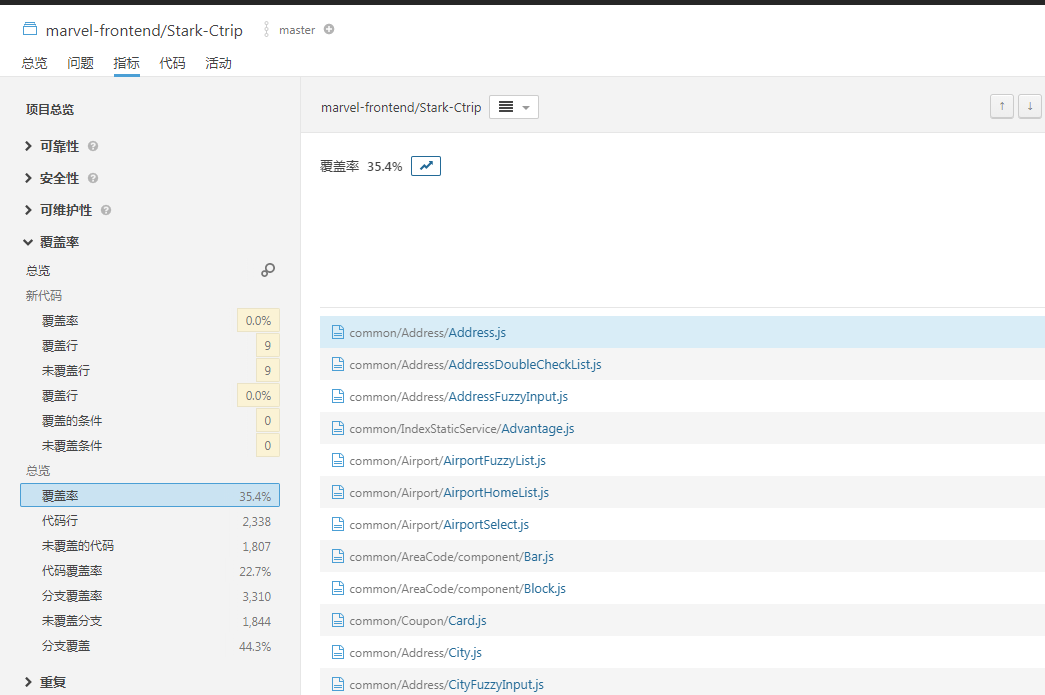This screenshot has width=1045, height=695.
Task: Click the help icon next to 可维护性
Action: [106, 211]
